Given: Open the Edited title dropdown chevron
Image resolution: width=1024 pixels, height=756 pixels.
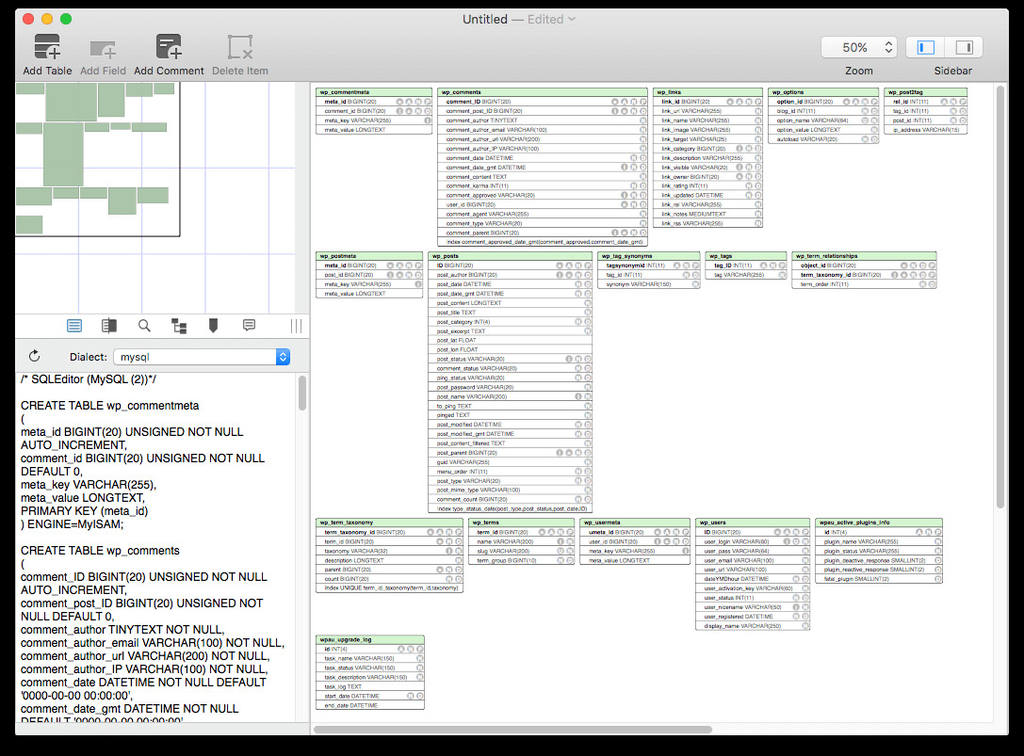Looking at the screenshot, I should pos(572,19).
